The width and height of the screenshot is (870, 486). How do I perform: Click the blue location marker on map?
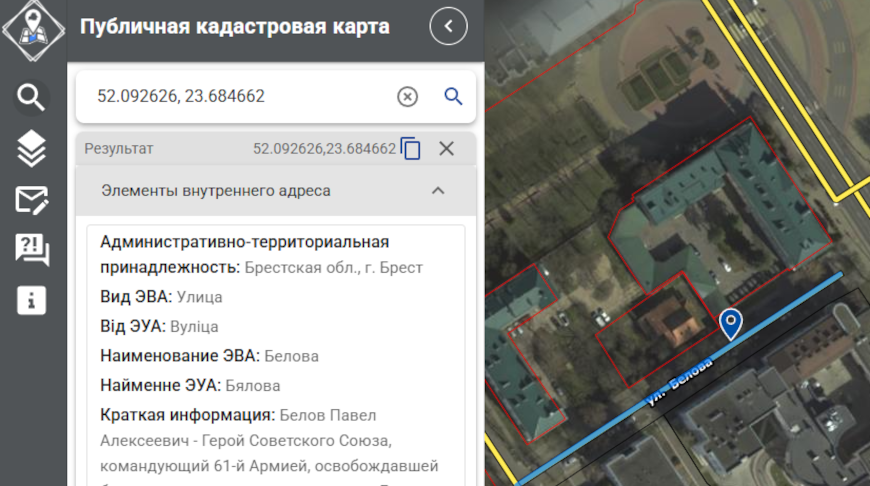pyautogui.click(x=731, y=323)
